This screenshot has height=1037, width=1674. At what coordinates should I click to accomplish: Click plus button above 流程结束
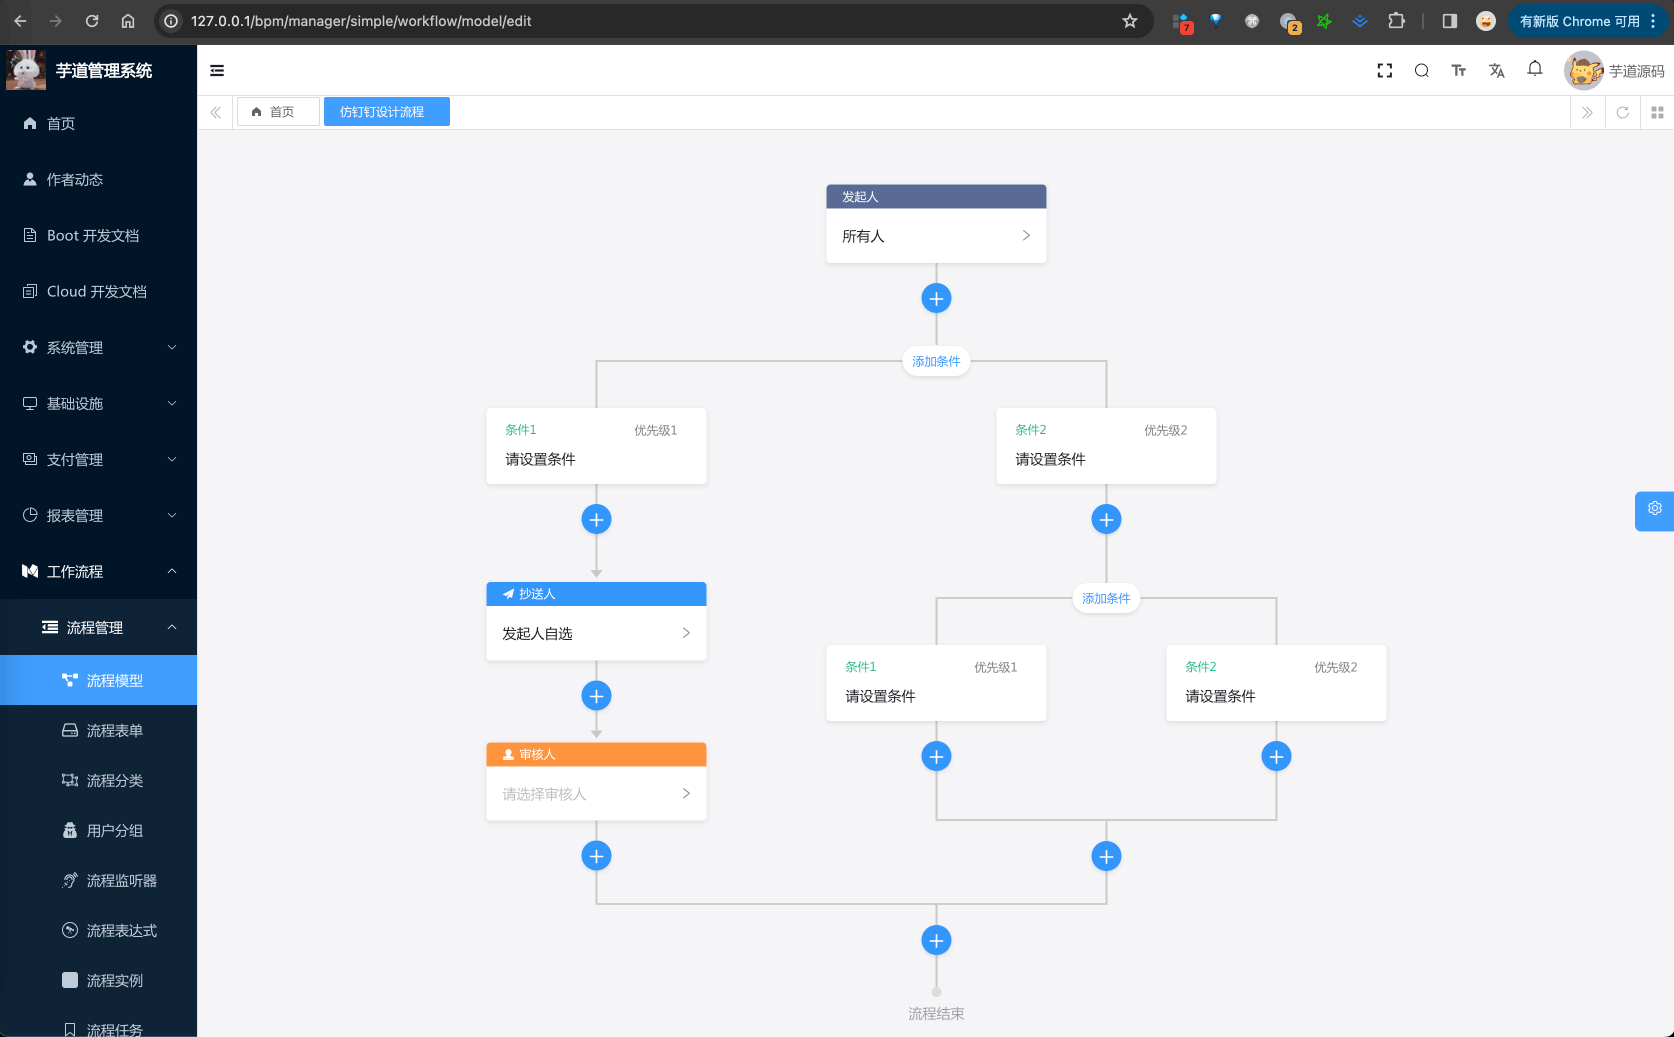(x=936, y=940)
